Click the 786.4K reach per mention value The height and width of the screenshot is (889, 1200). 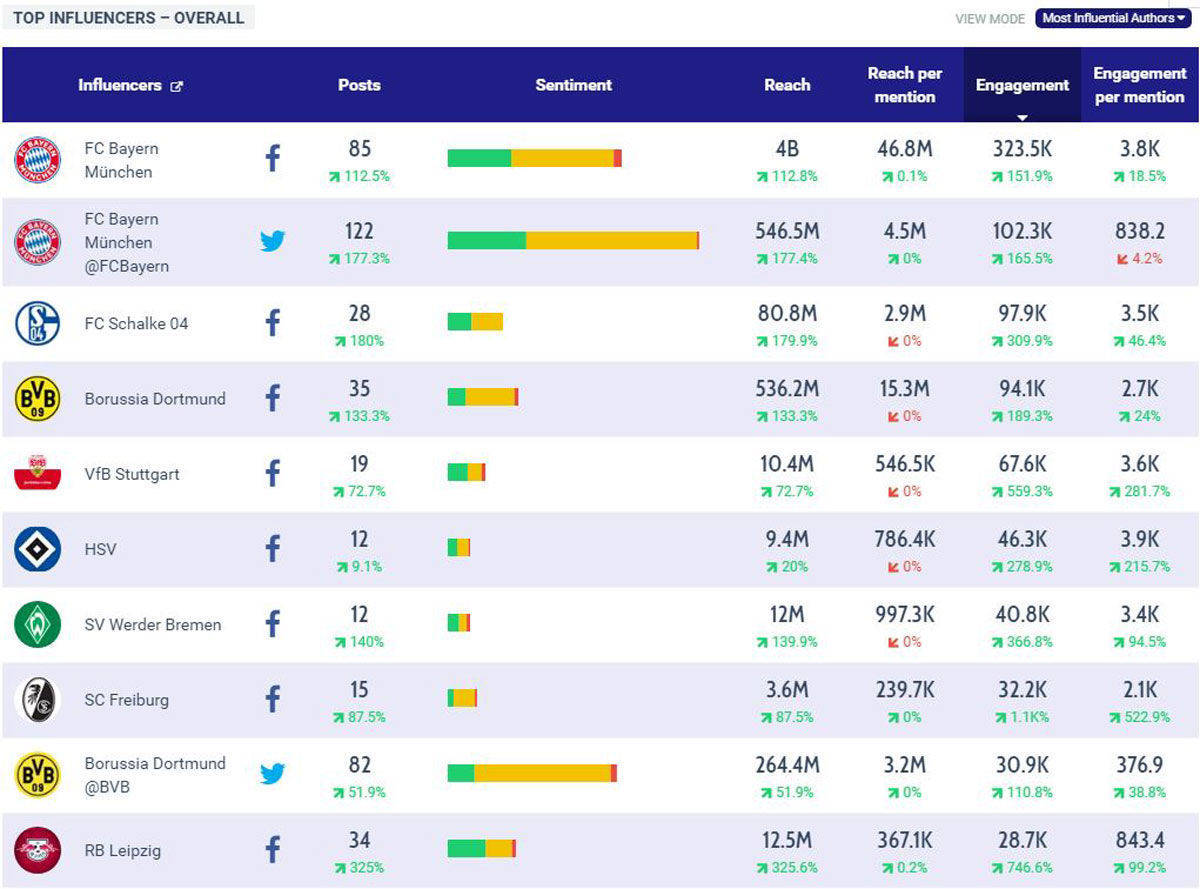pos(904,539)
